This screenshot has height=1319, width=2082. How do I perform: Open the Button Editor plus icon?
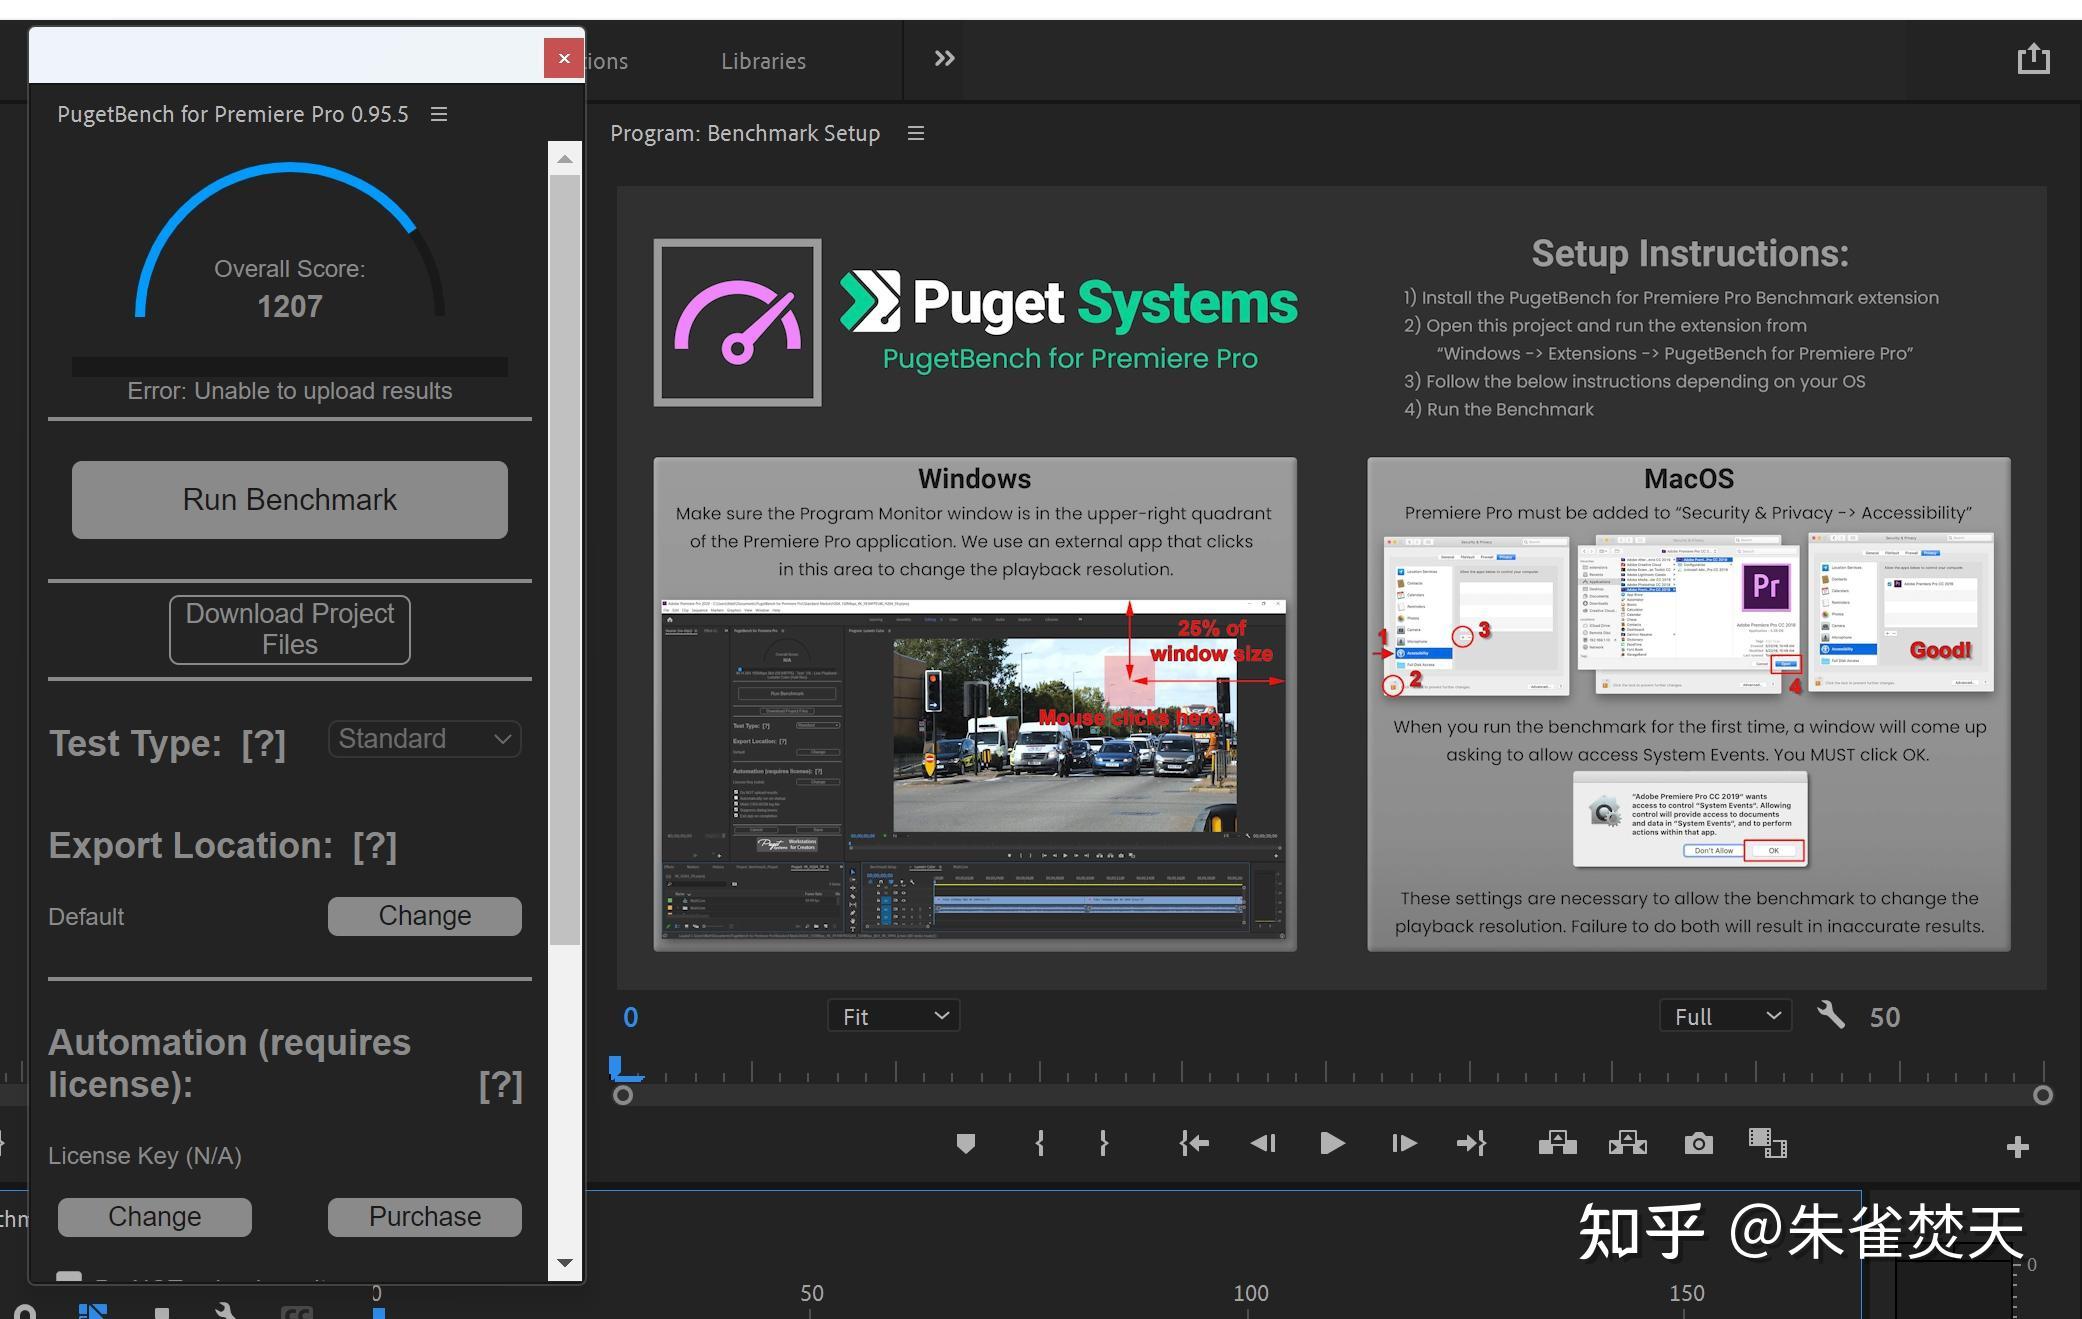tap(2017, 1147)
